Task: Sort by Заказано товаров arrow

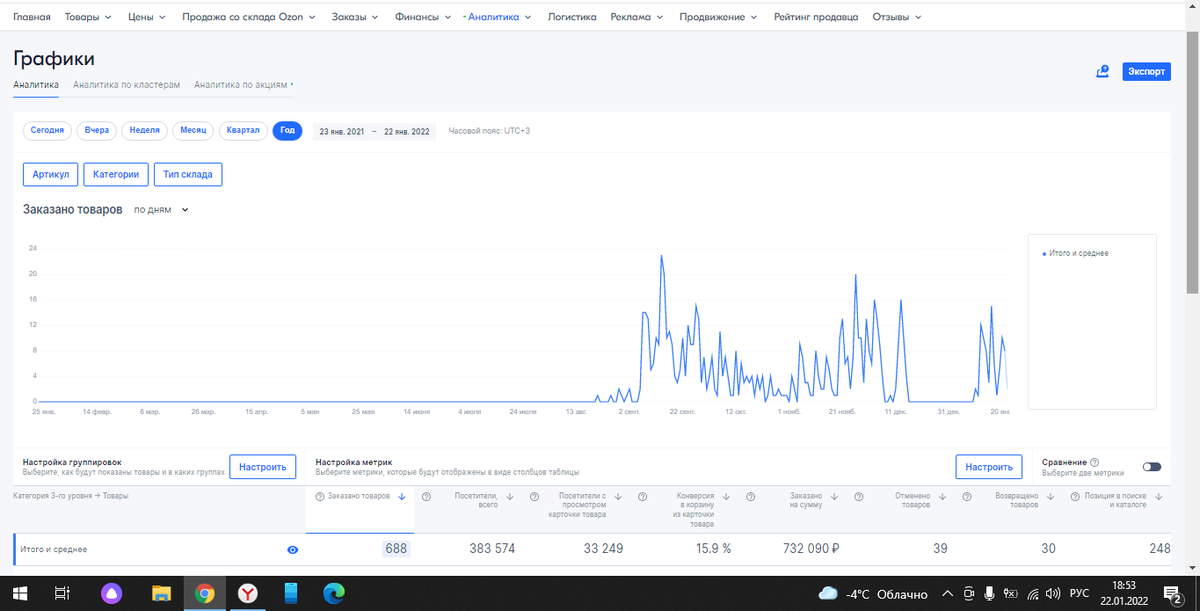Action: [x=402, y=496]
